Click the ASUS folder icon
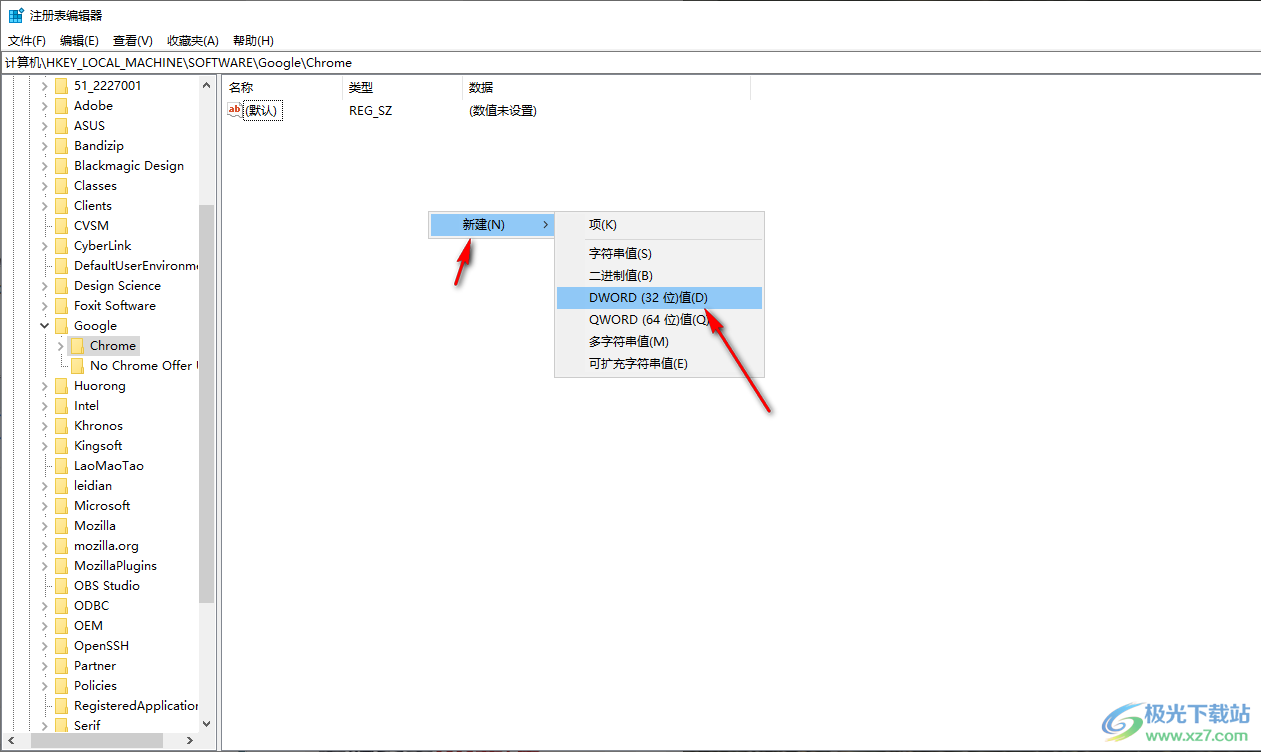The height and width of the screenshot is (752, 1261). (62, 126)
